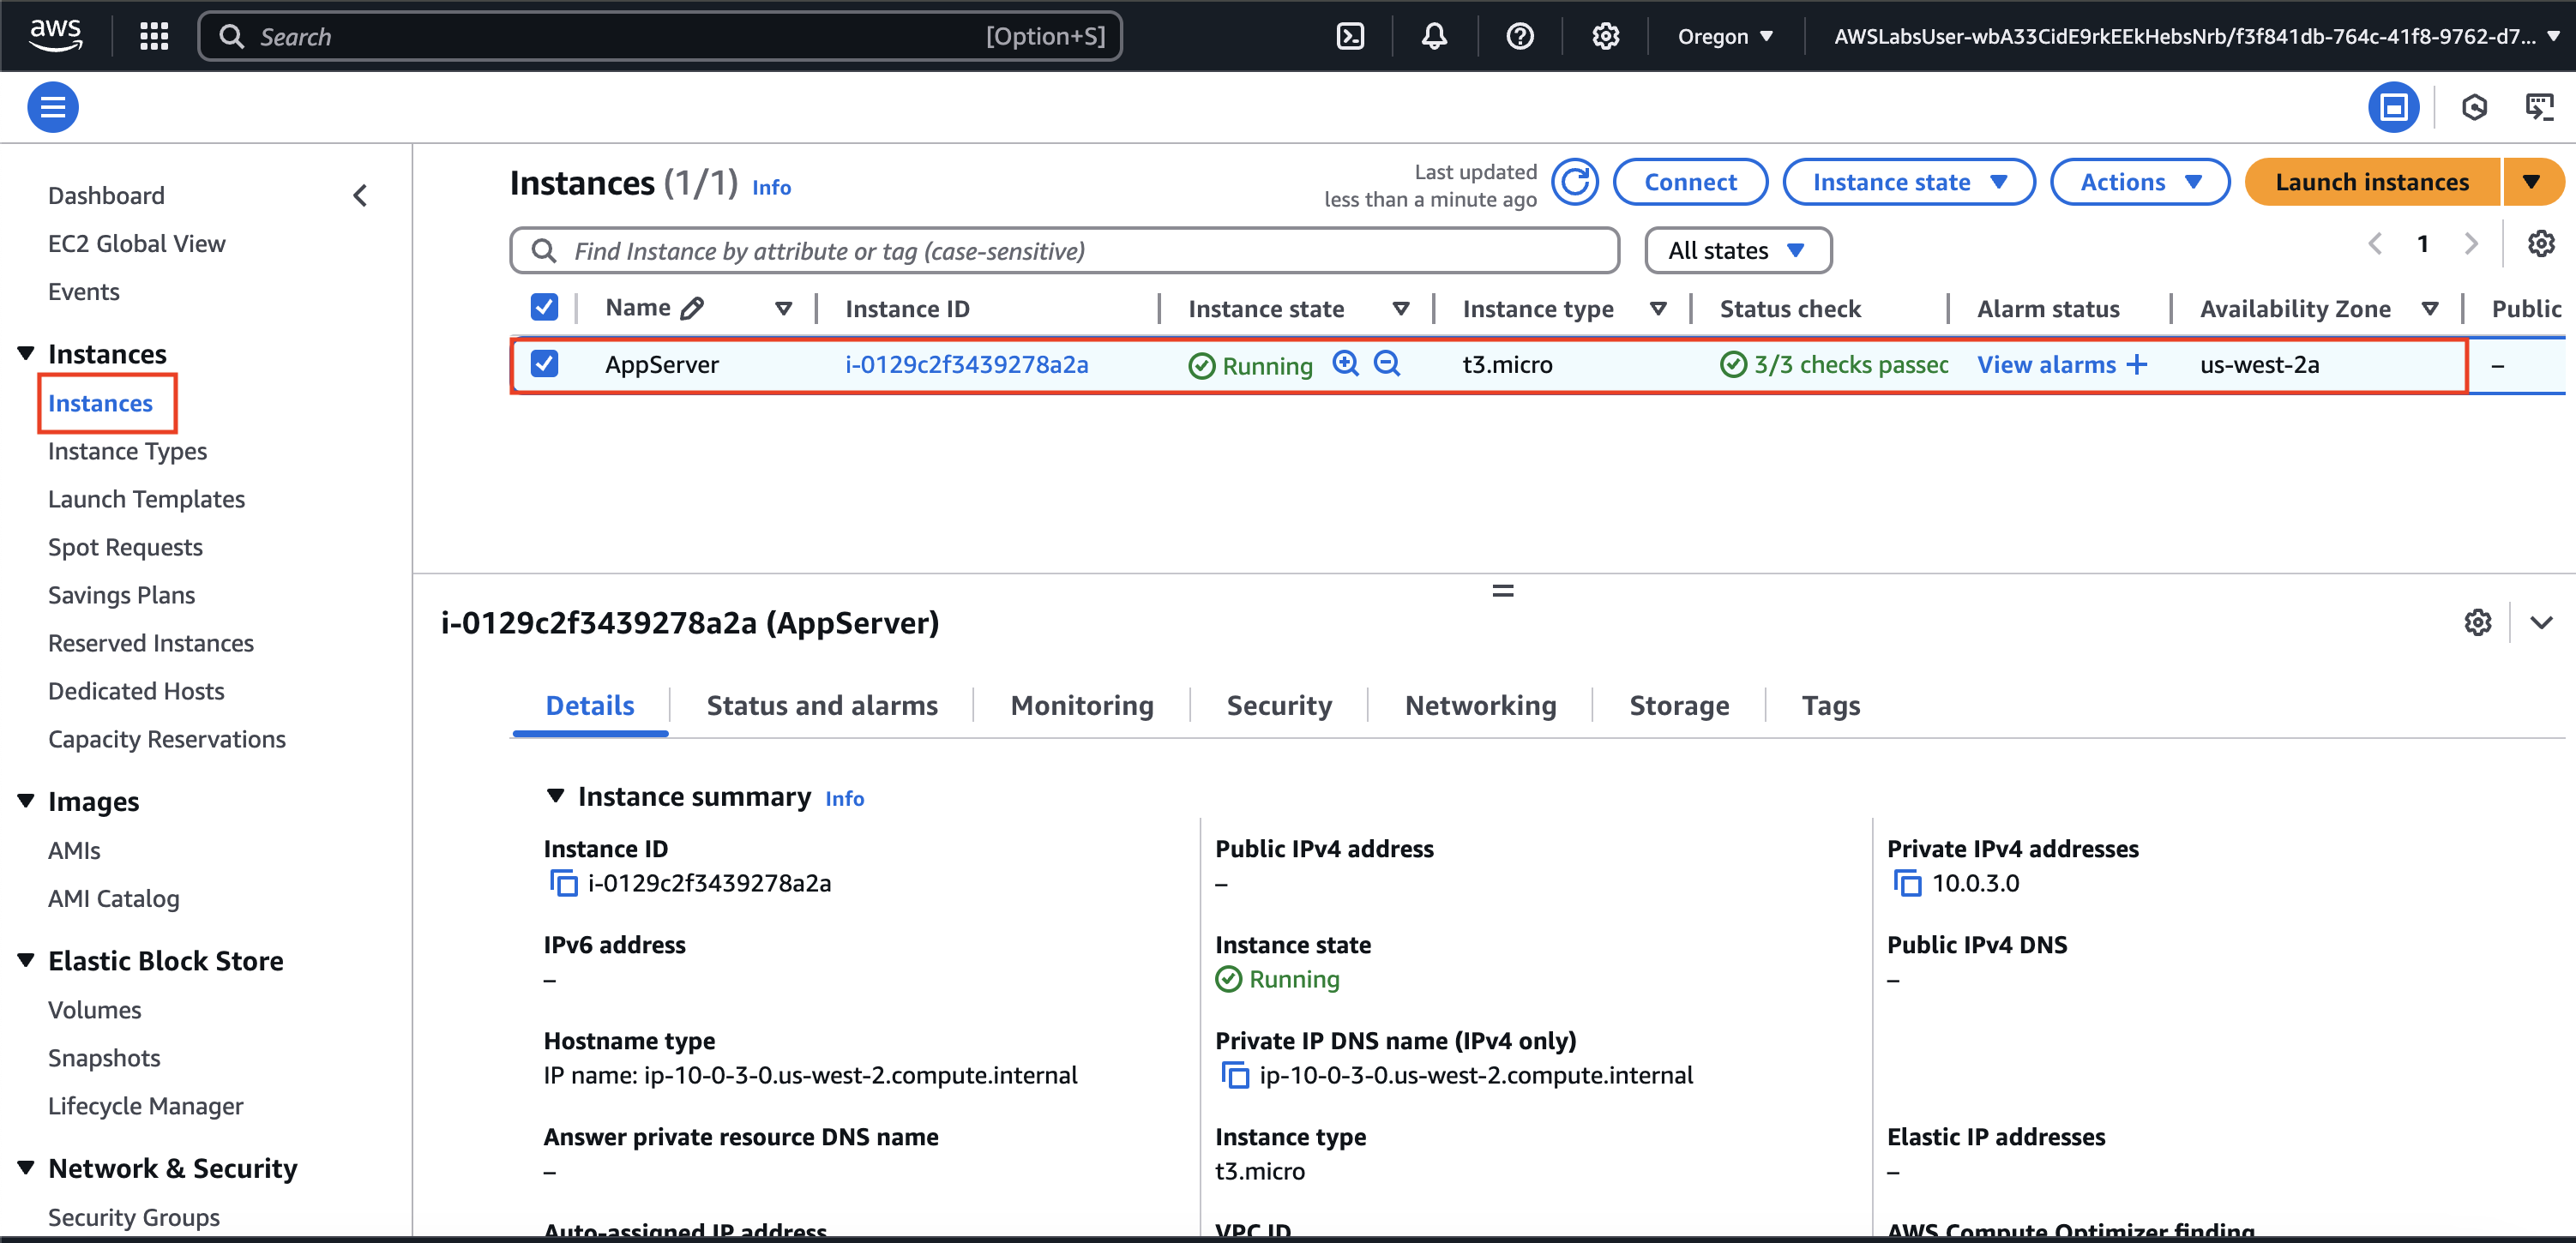Image resolution: width=2576 pixels, height=1243 pixels.
Task: Open the AWS home logo
Action: (x=56, y=35)
